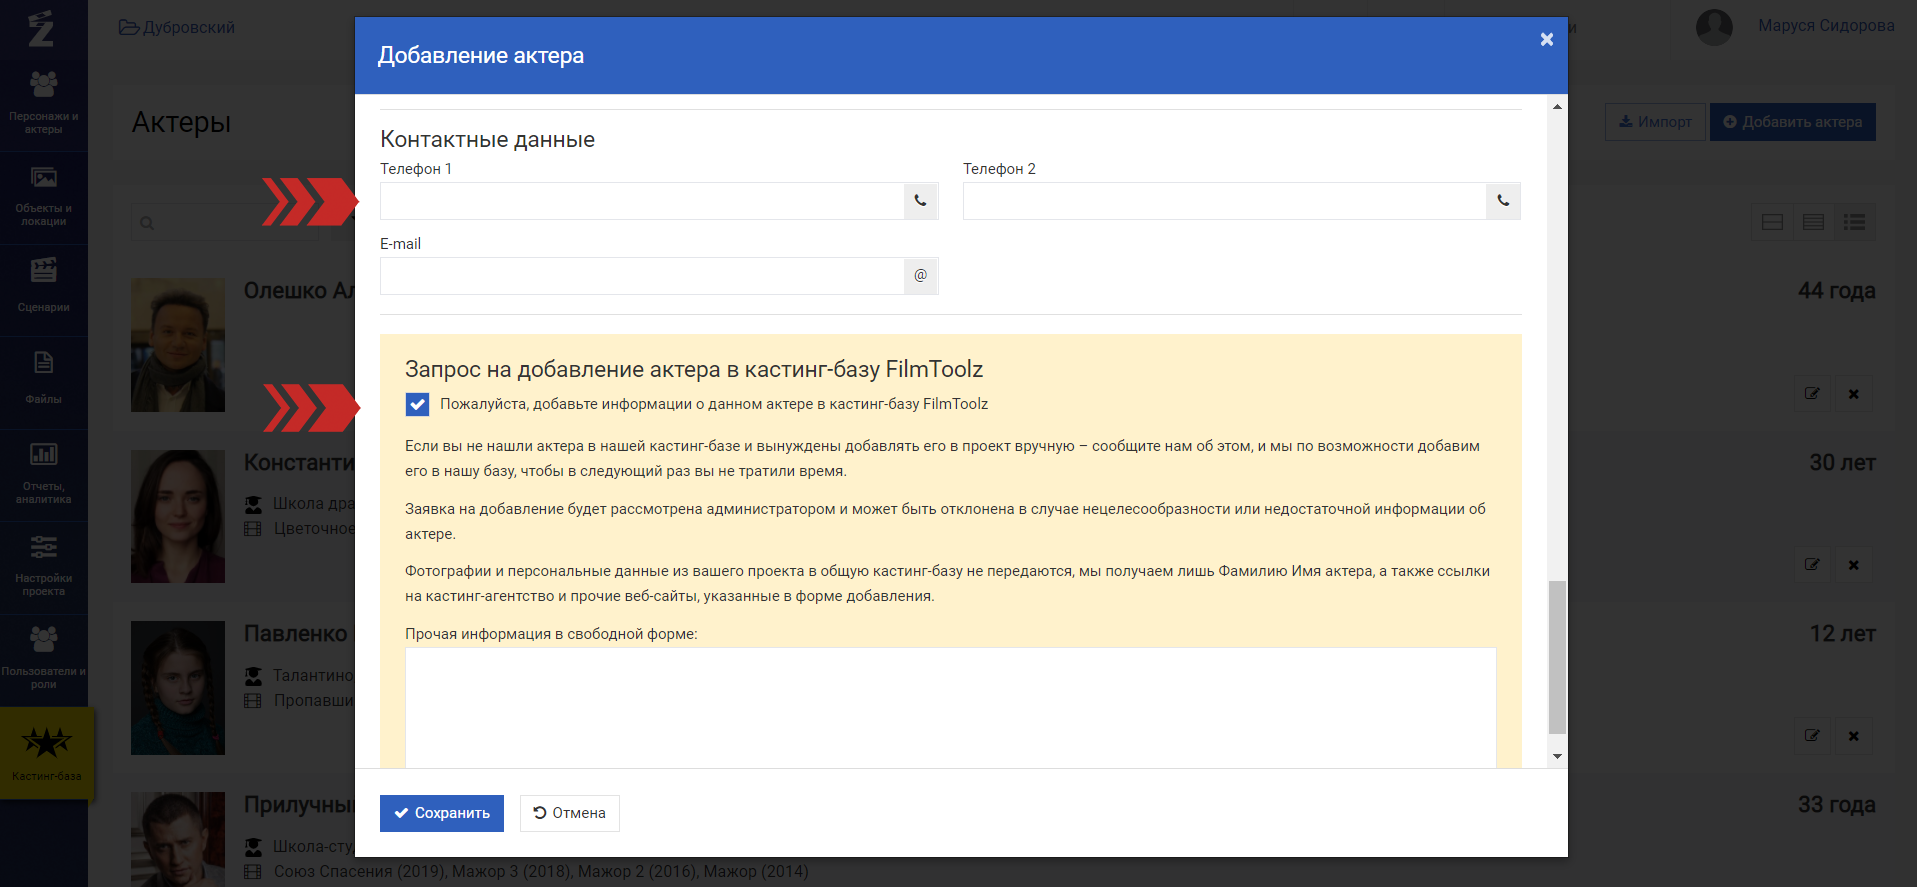Close the Добавление актера dialog

(x=1547, y=39)
